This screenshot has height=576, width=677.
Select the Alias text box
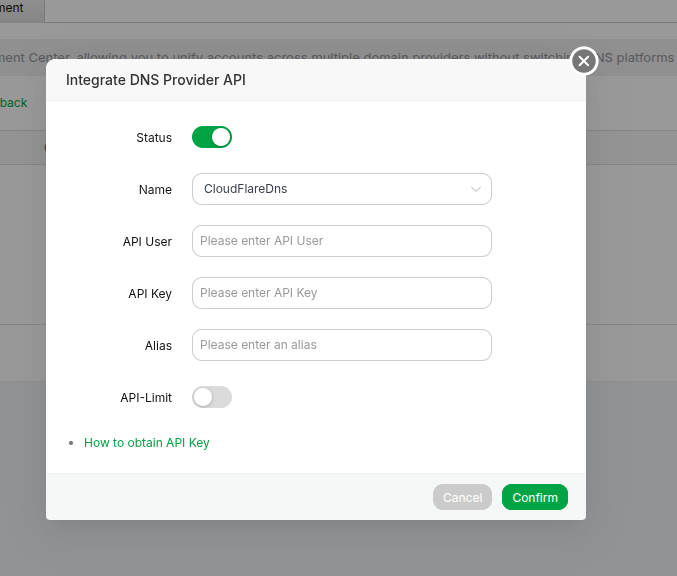point(341,345)
